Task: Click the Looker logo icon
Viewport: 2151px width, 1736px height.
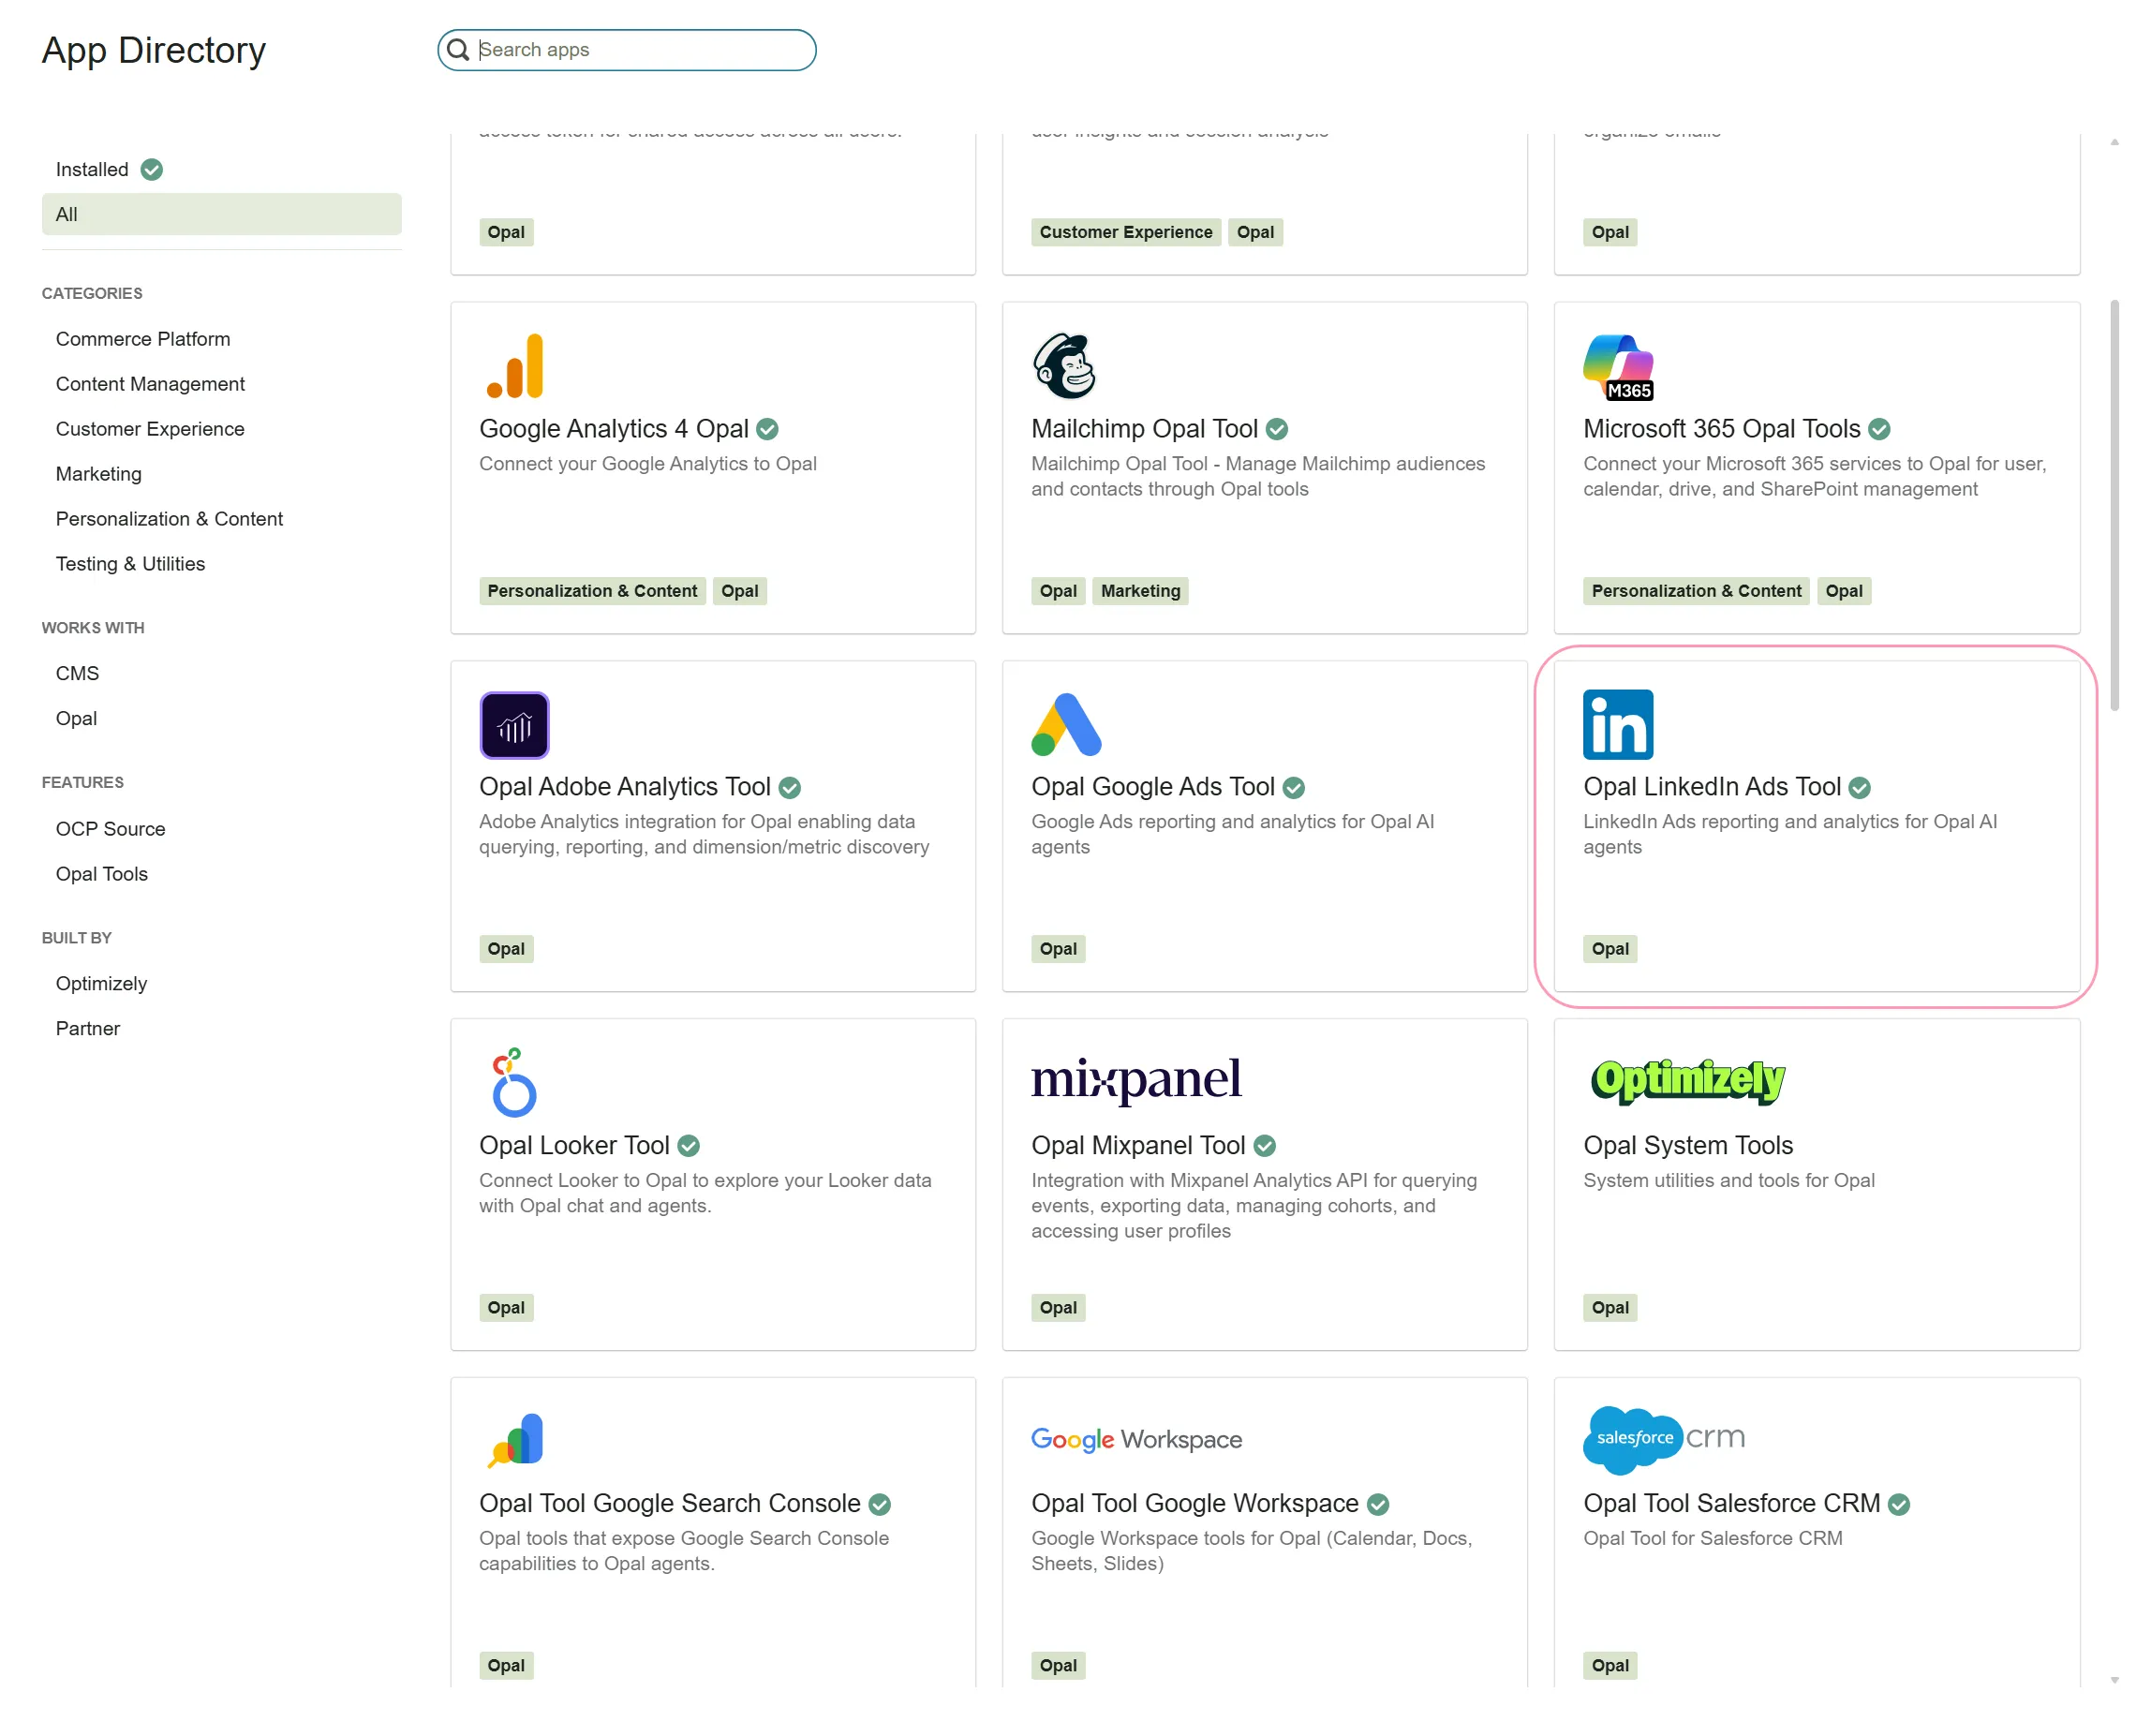Action: pyautogui.click(x=514, y=1082)
